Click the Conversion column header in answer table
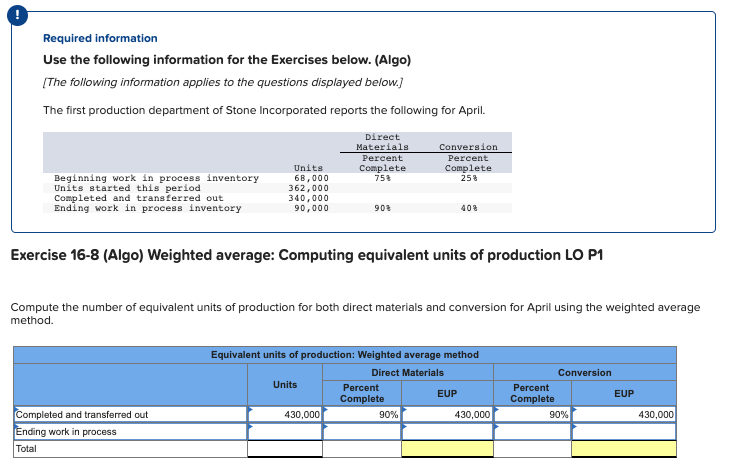Screen dimensions: 748x476 [x=584, y=373]
